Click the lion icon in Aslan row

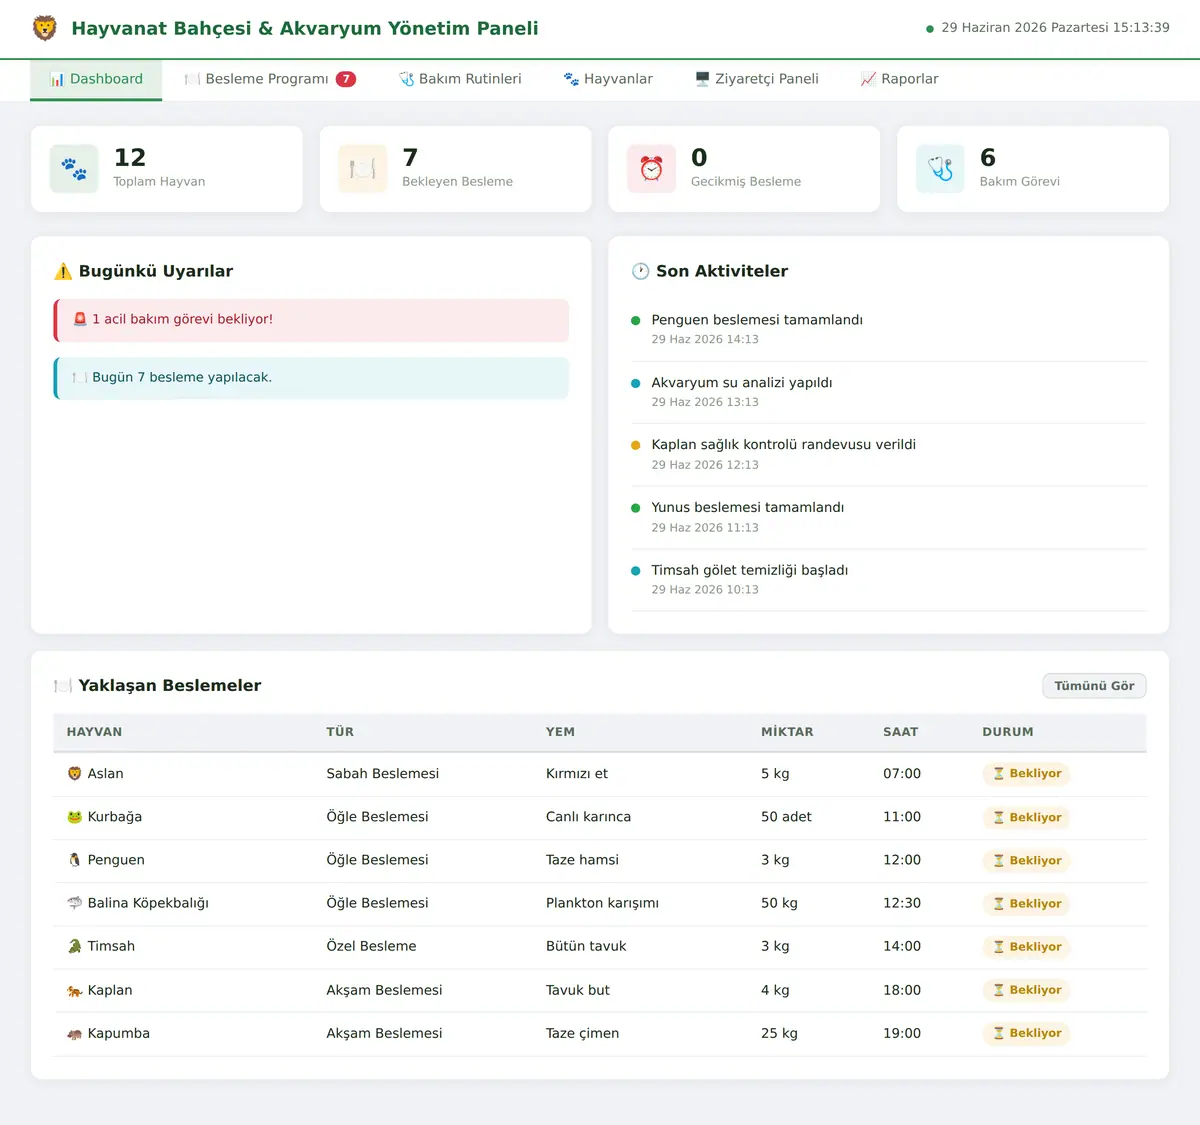[x=74, y=774]
